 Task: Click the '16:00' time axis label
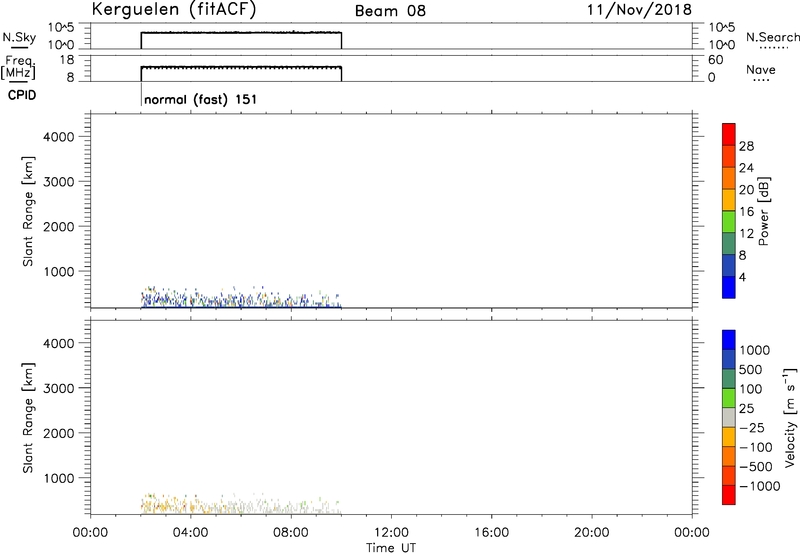click(491, 533)
